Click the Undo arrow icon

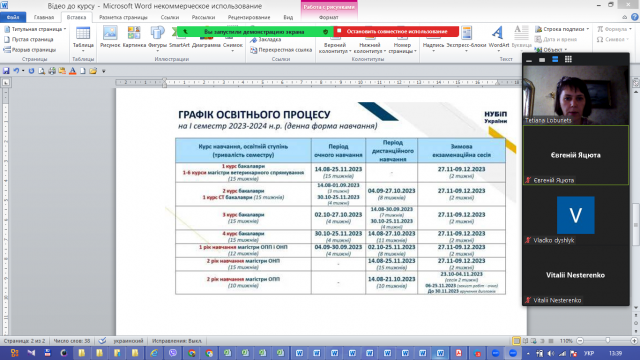click(x=16, y=71)
